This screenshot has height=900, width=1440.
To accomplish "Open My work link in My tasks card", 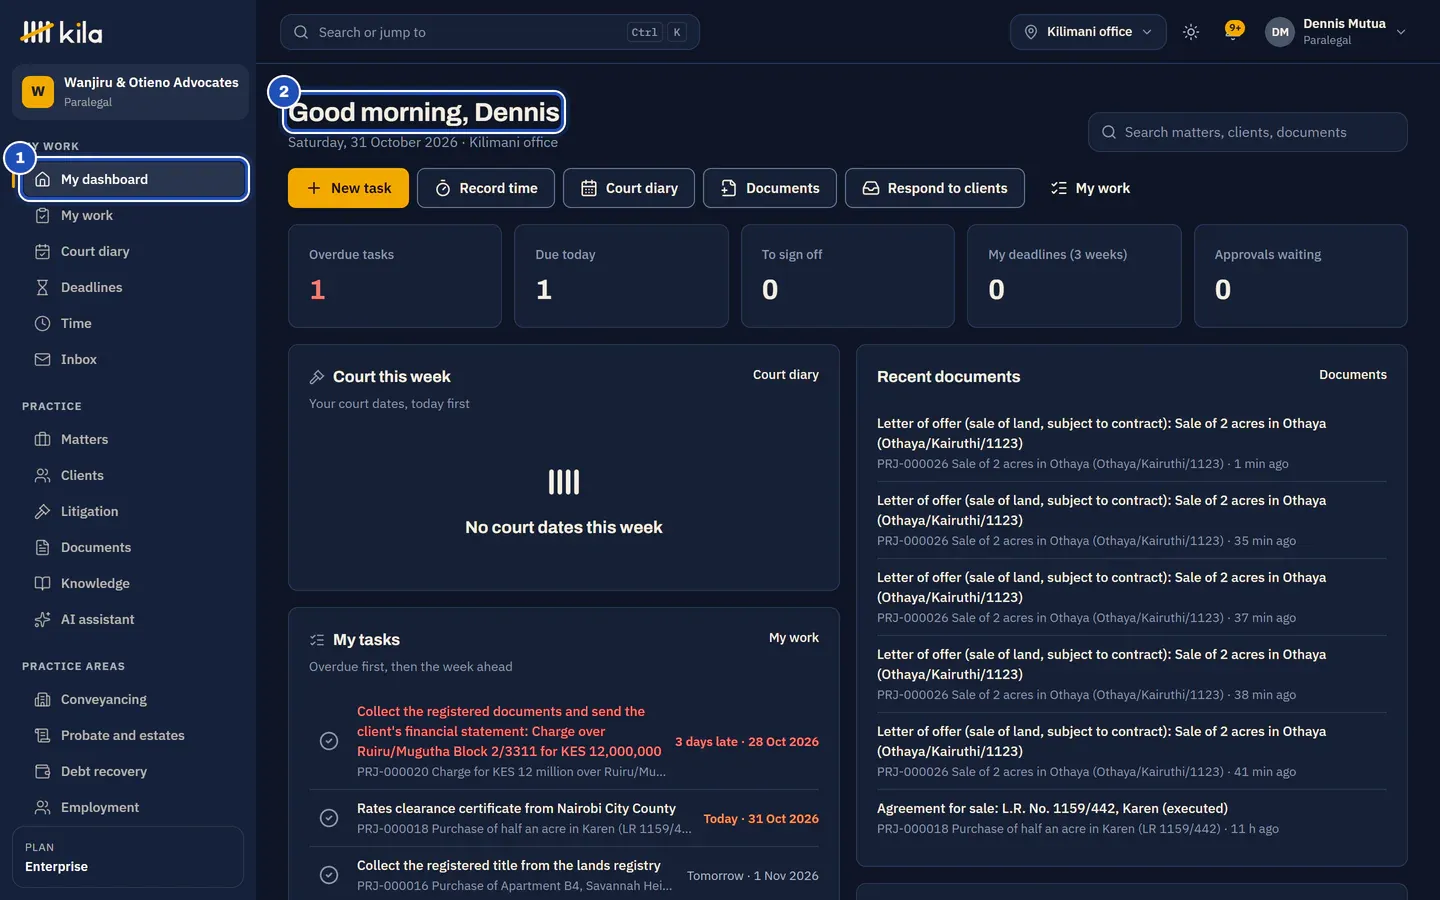I will click(794, 638).
